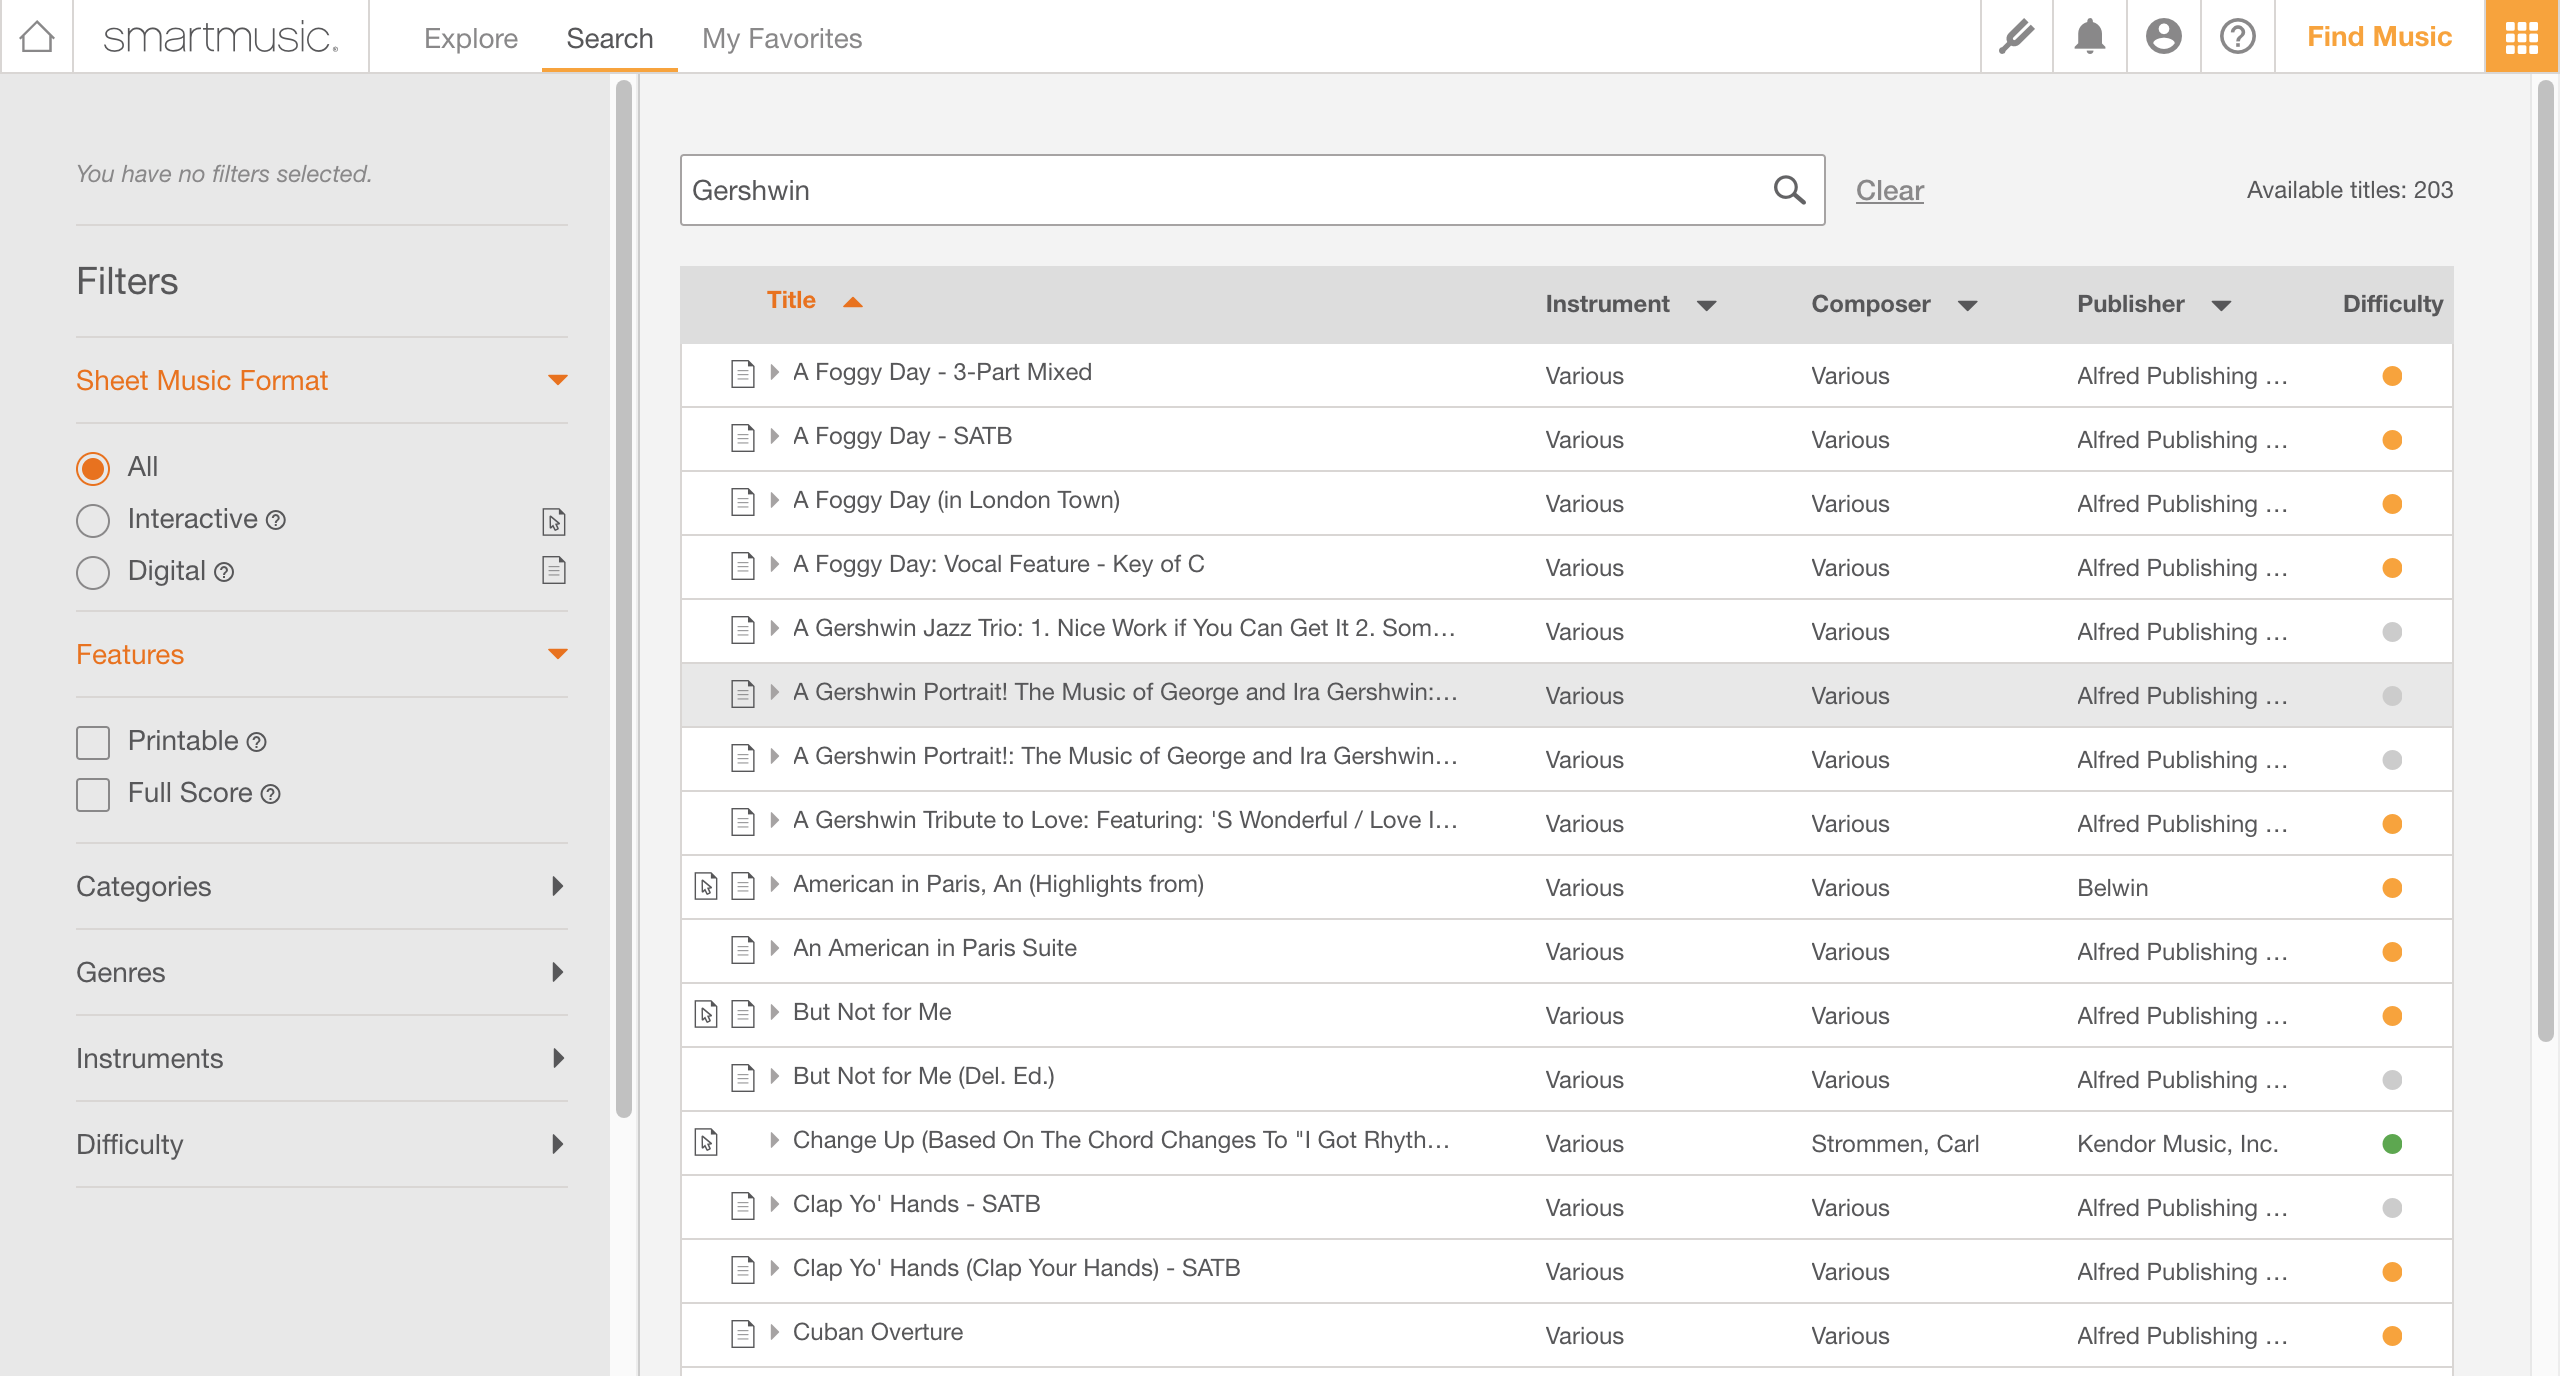Image resolution: width=2560 pixels, height=1376 pixels.
Task: Expand the But Not for Me row
Action: coord(775,1012)
